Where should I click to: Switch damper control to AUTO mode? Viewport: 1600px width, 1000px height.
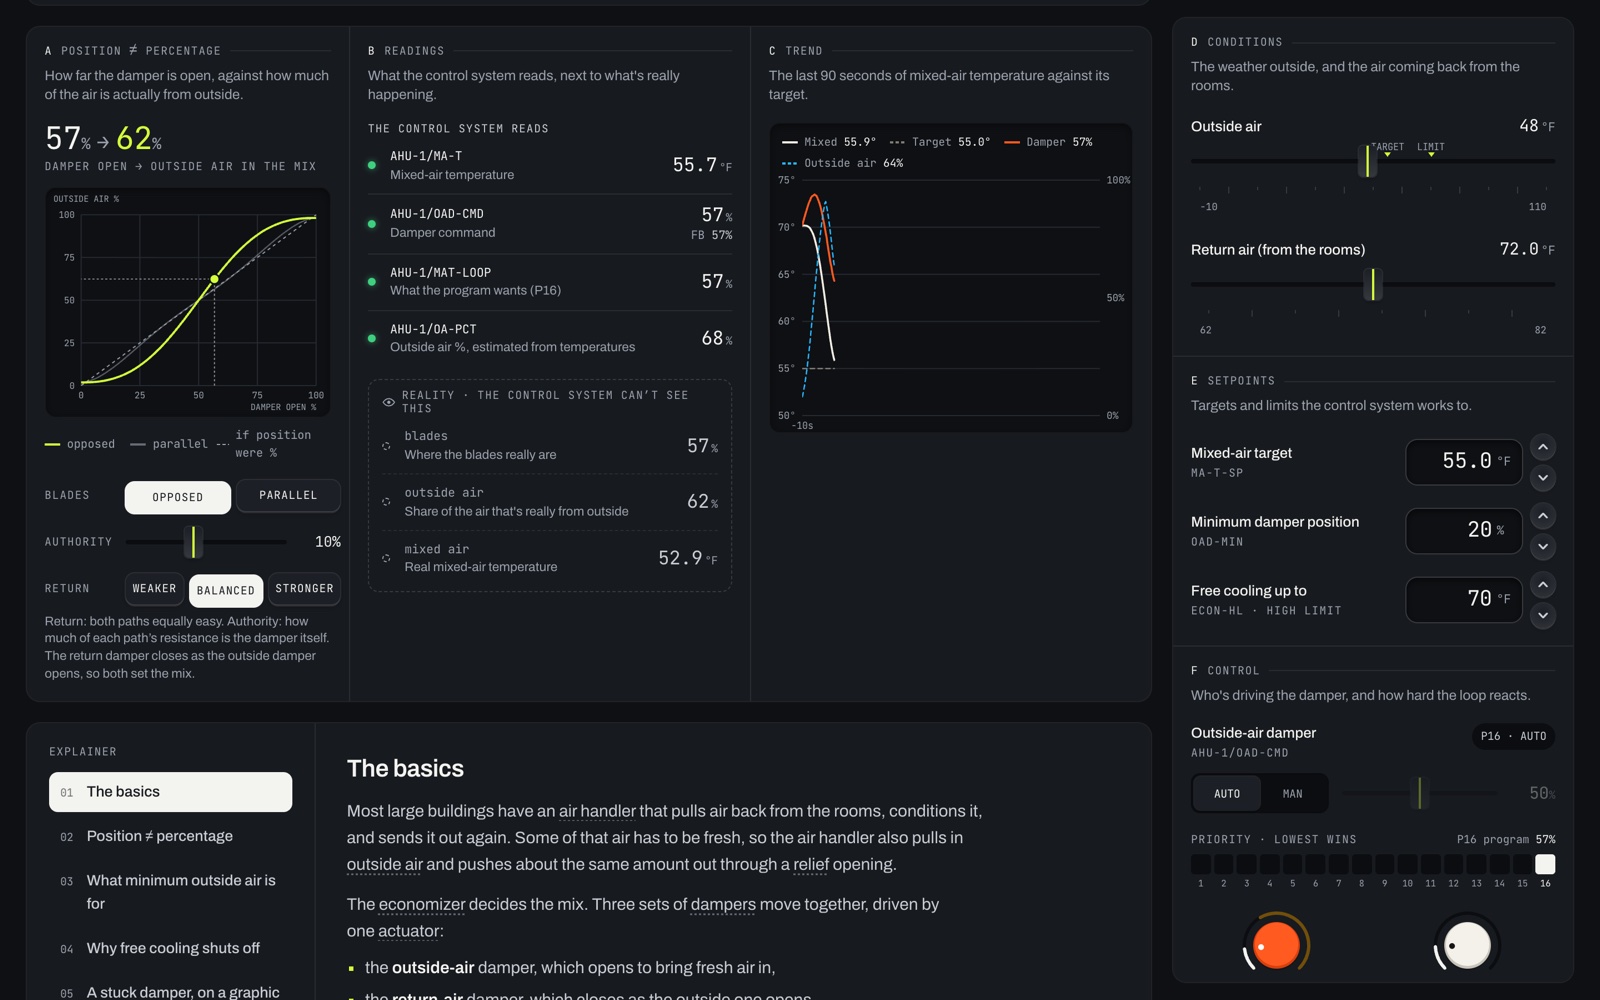[1227, 794]
